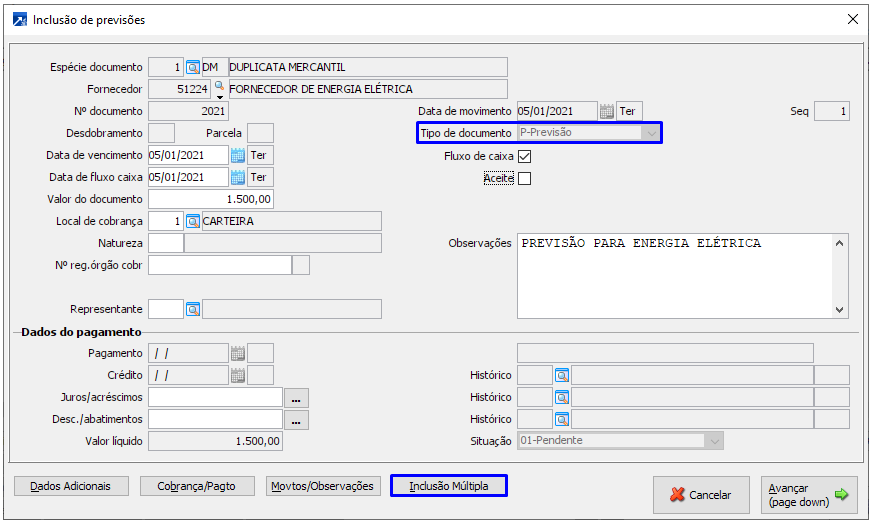This screenshot has width=873, height=525.
Task: Open Cobrança/Pagto button
Action: 197,486
